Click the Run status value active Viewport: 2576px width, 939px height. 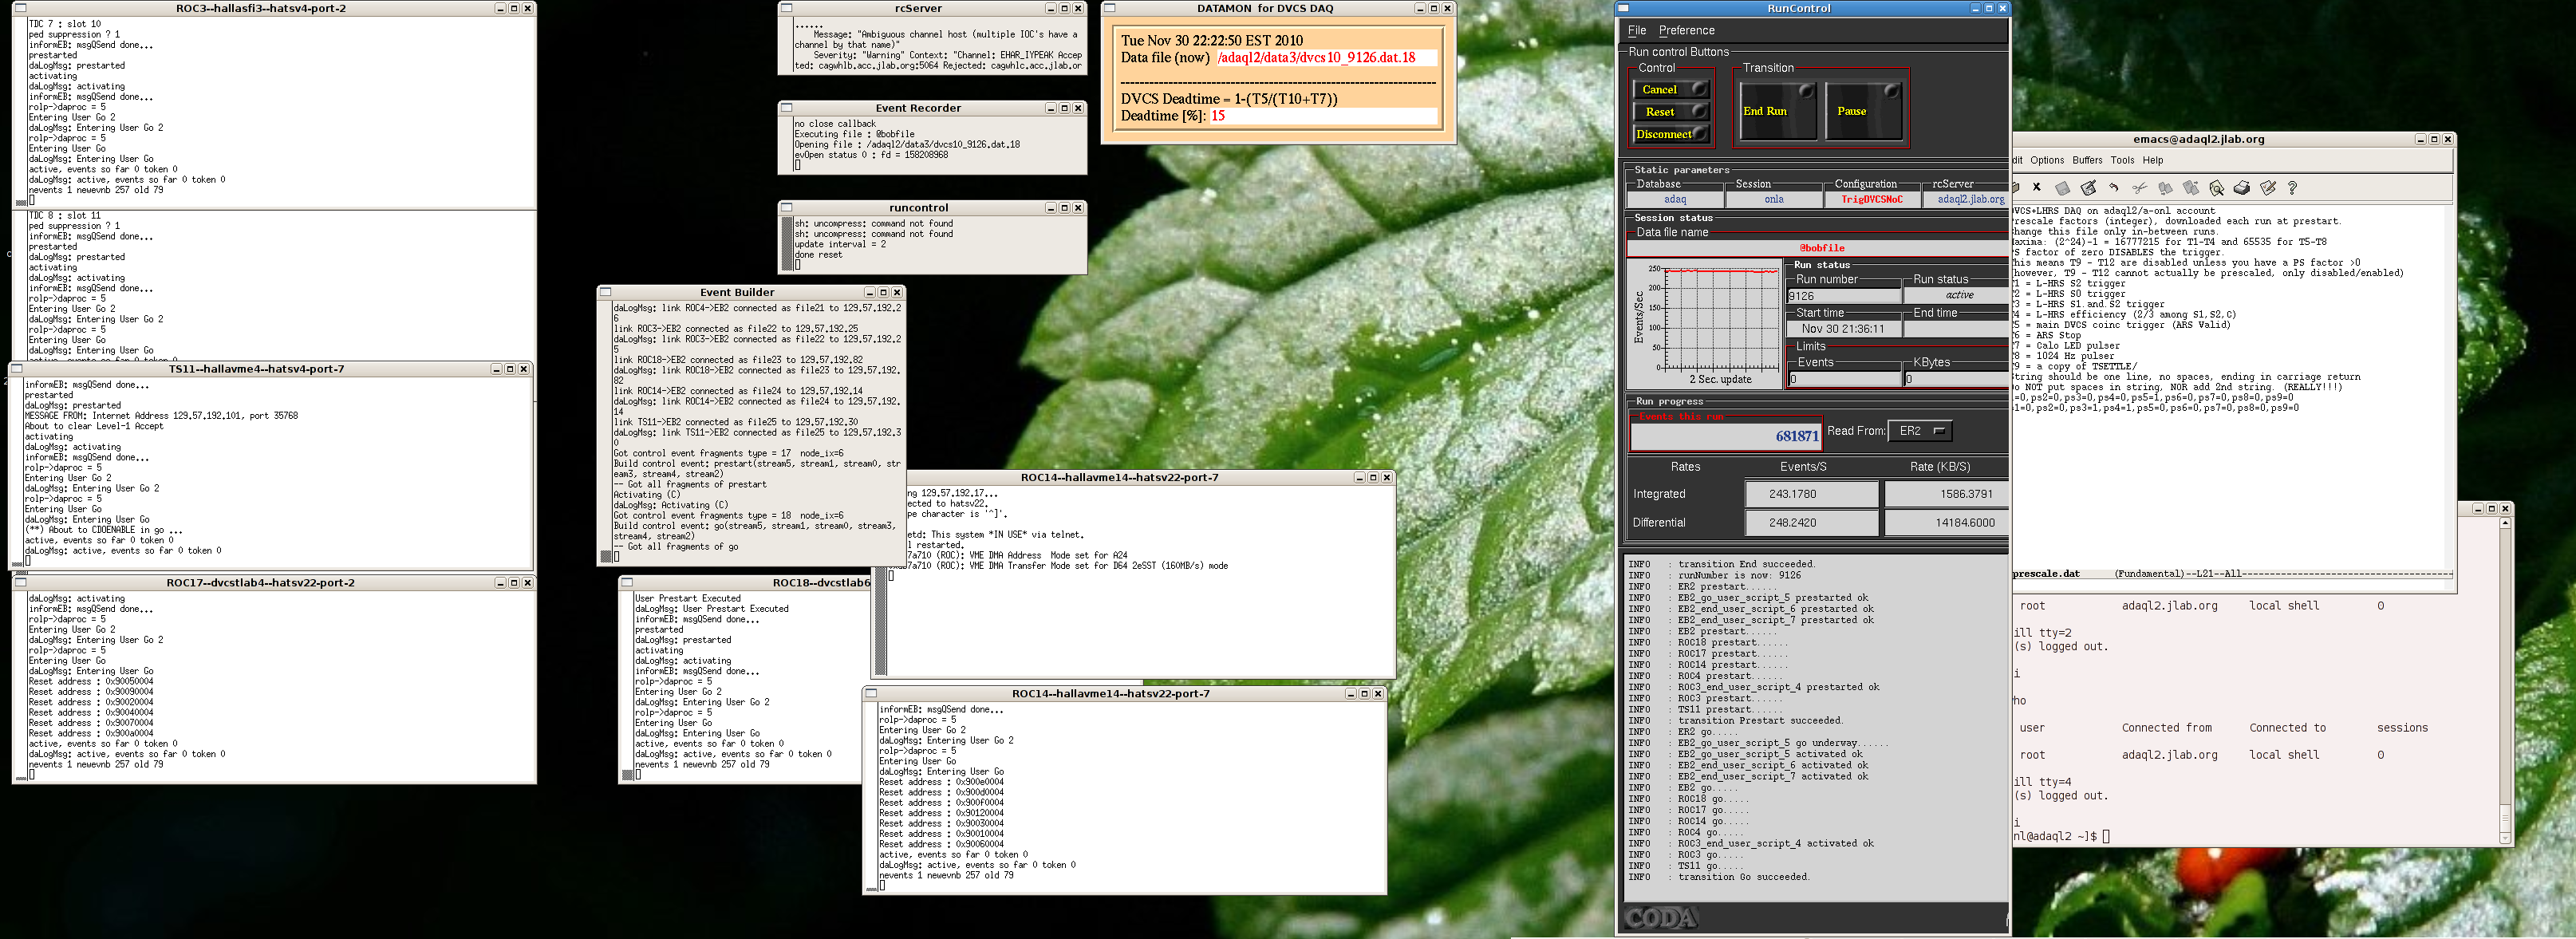pyautogui.click(x=1956, y=295)
